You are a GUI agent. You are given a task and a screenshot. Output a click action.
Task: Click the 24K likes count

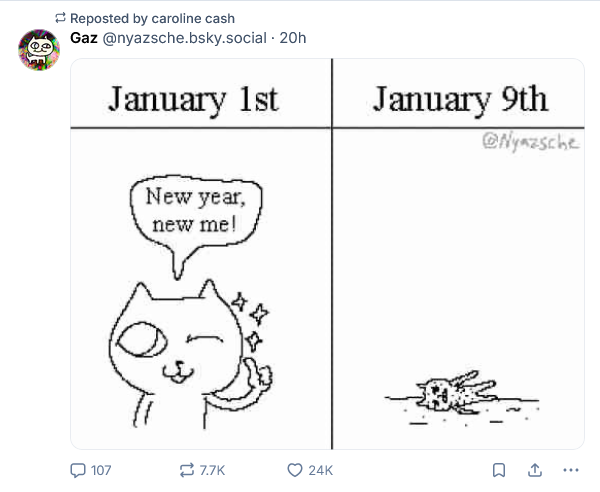pyautogui.click(x=320, y=469)
